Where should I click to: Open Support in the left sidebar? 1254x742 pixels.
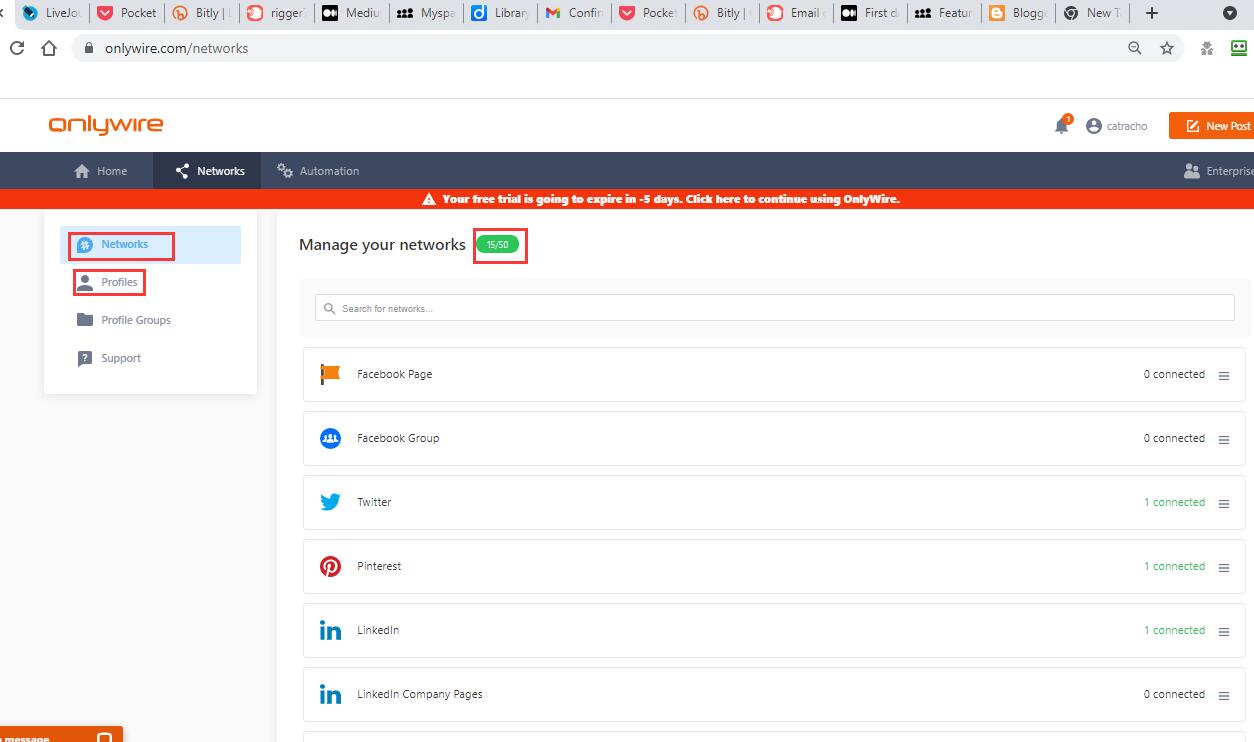tap(109, 358)
